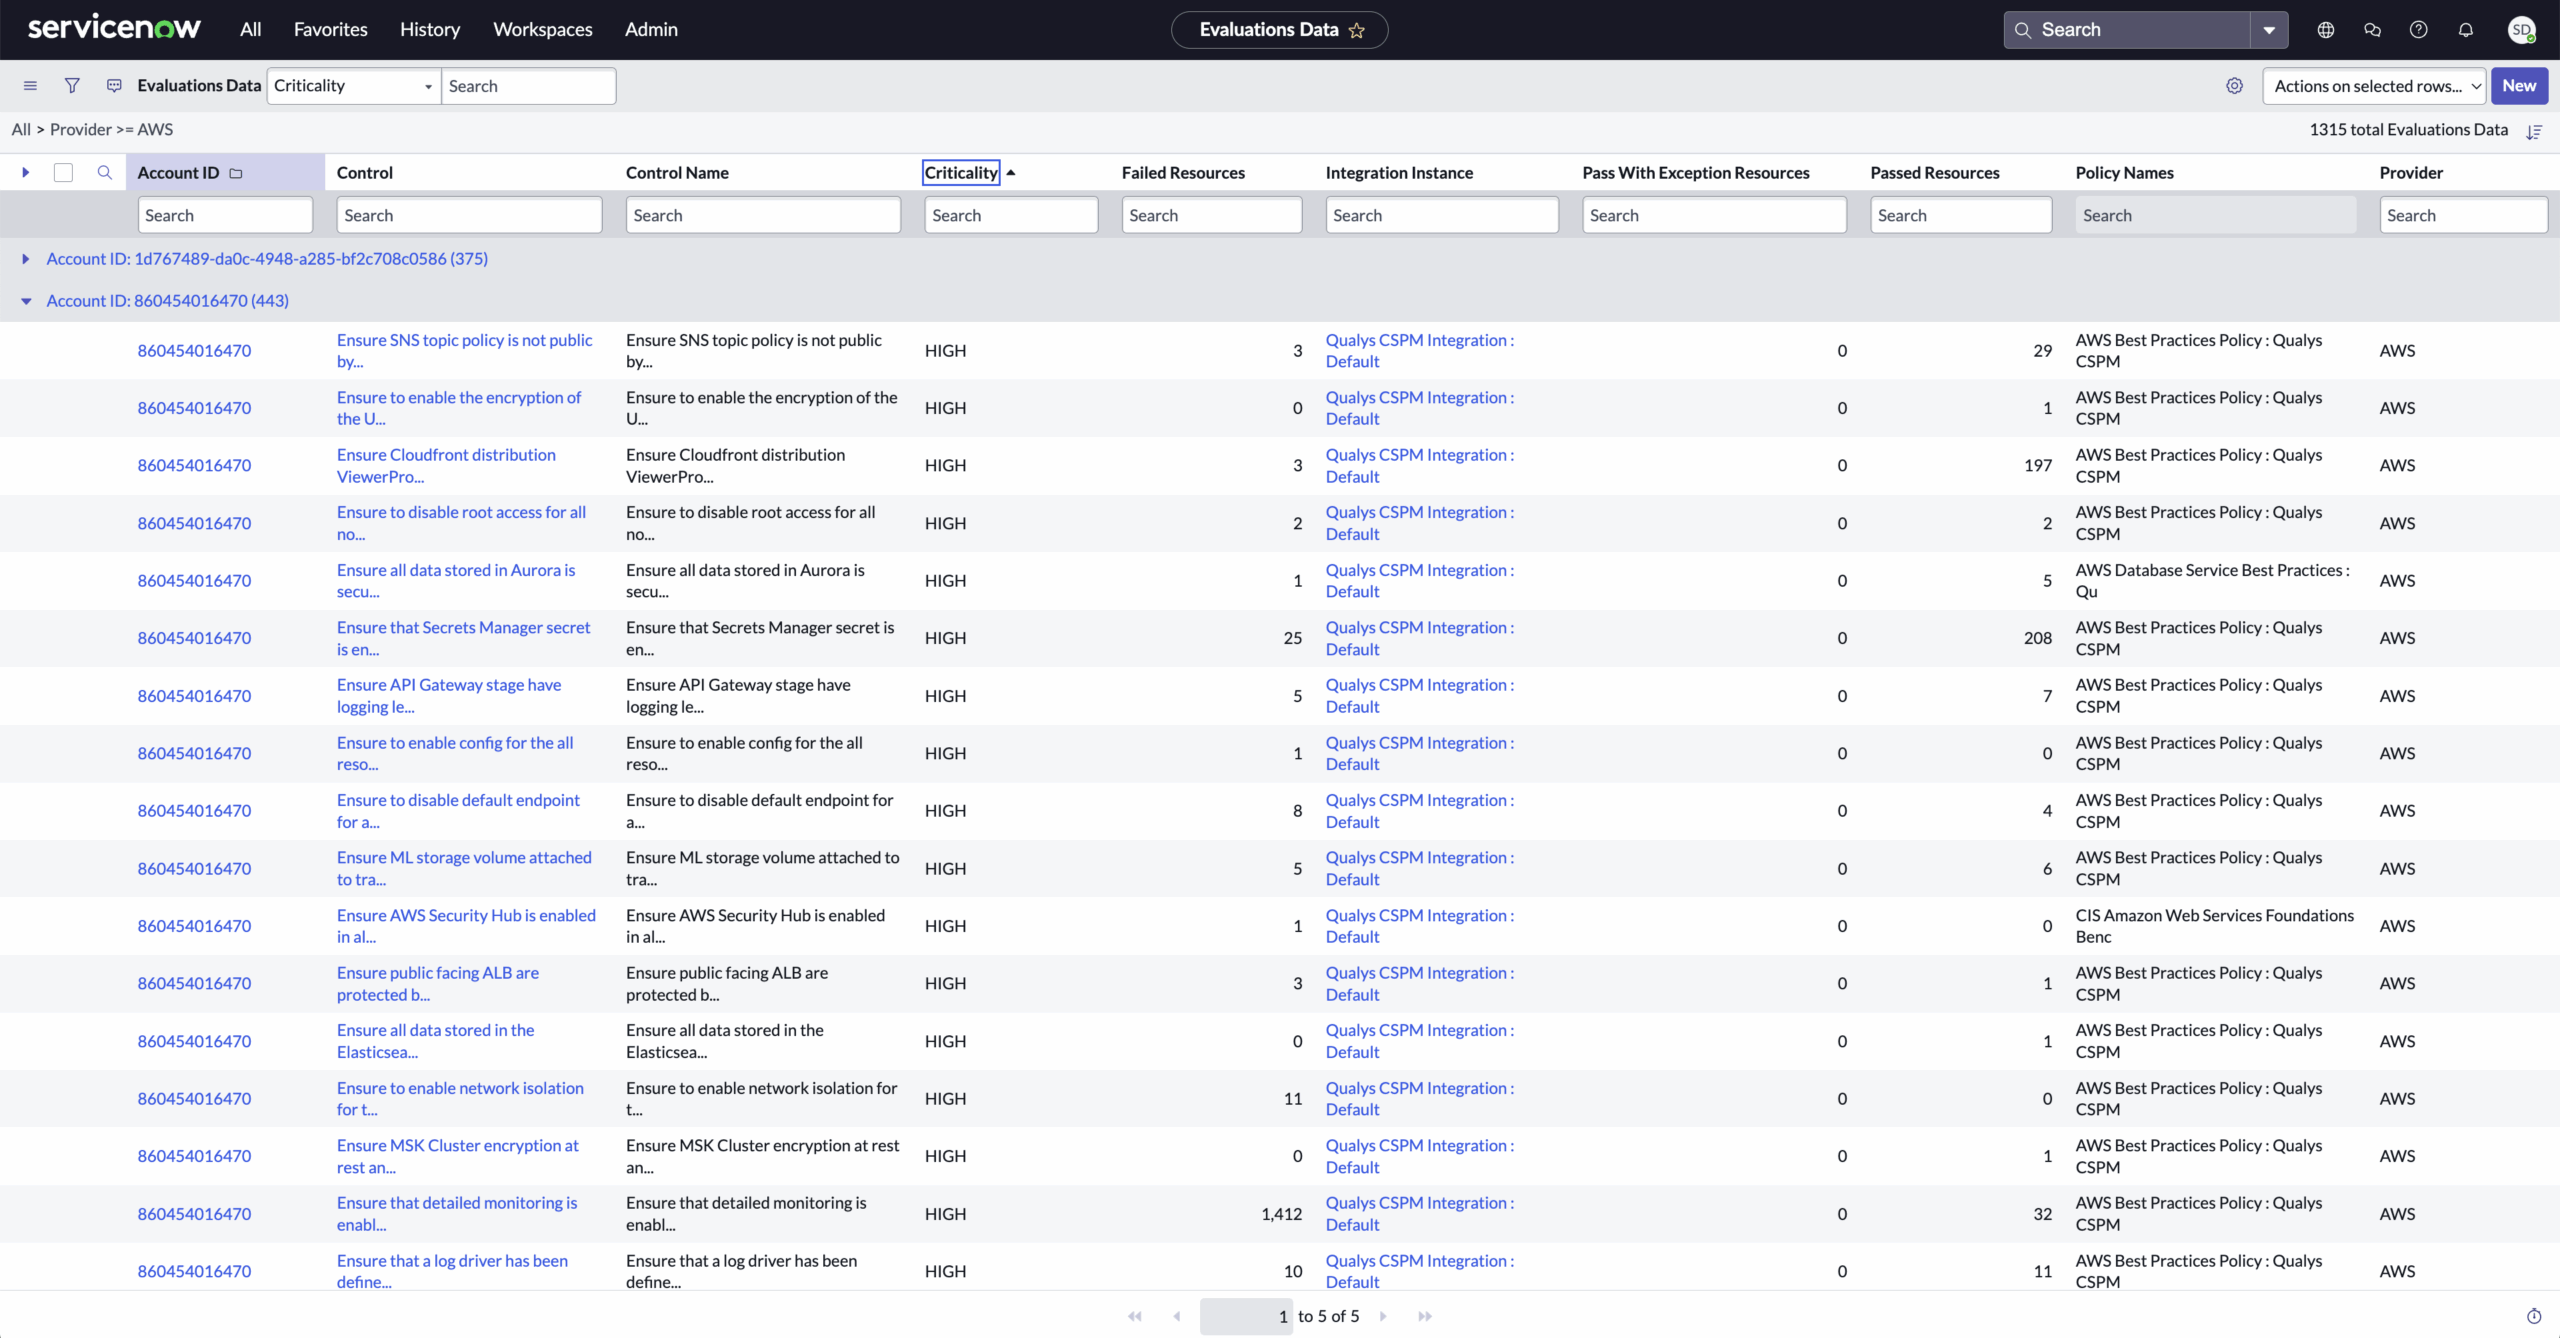Open the Admin menu
The width and height of the screenshot is (2560, 1338).
(651, 30)
